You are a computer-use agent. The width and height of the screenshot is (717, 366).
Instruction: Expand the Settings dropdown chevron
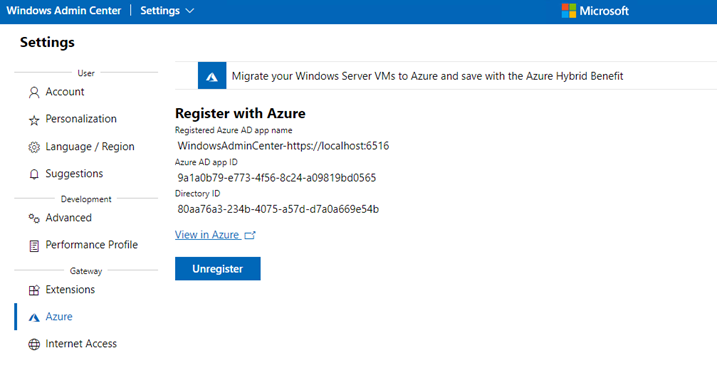tap(190, 11)
